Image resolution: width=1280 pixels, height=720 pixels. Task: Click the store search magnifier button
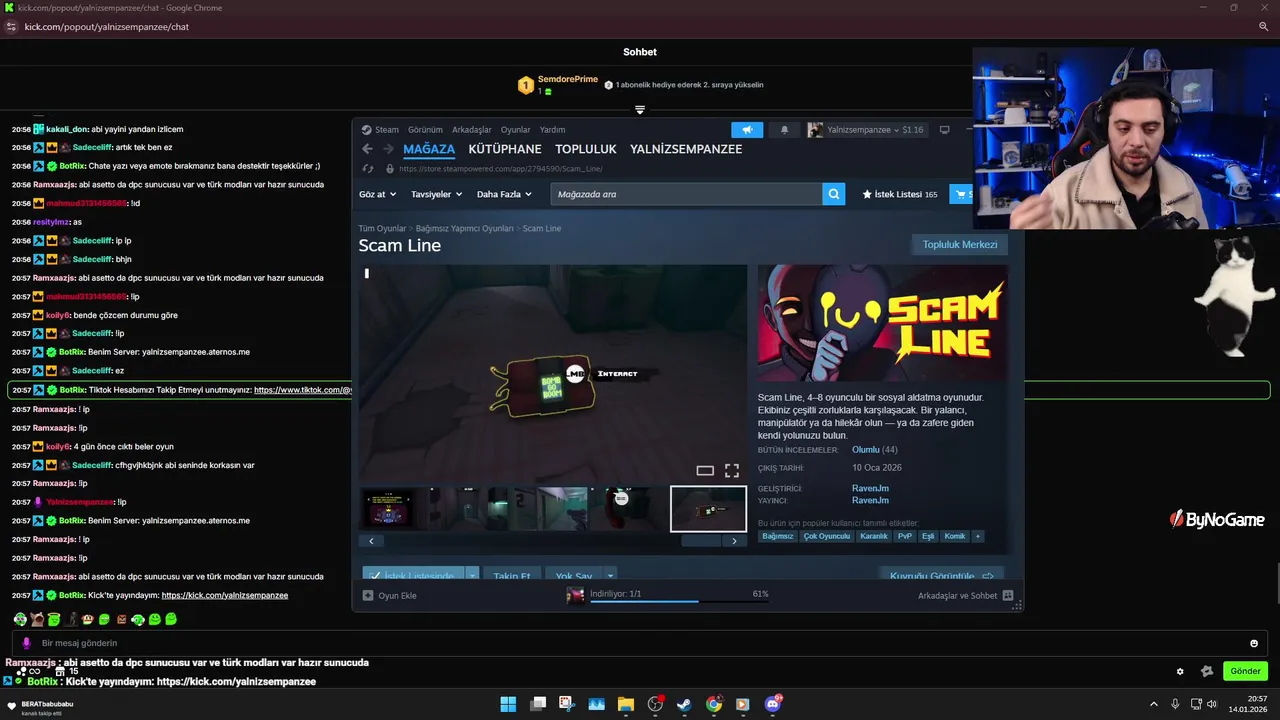pyautogui.click(x=834, y=194)
